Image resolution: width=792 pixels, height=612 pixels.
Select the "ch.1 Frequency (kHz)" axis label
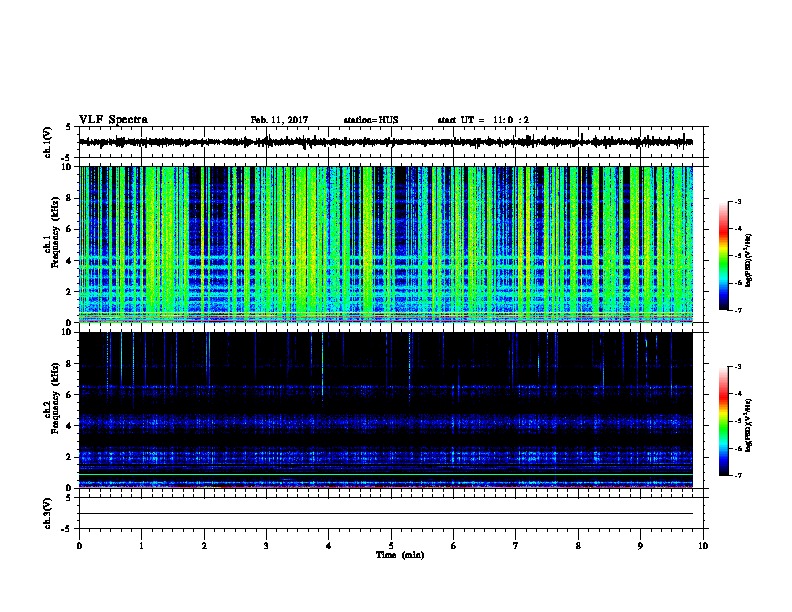52,233
